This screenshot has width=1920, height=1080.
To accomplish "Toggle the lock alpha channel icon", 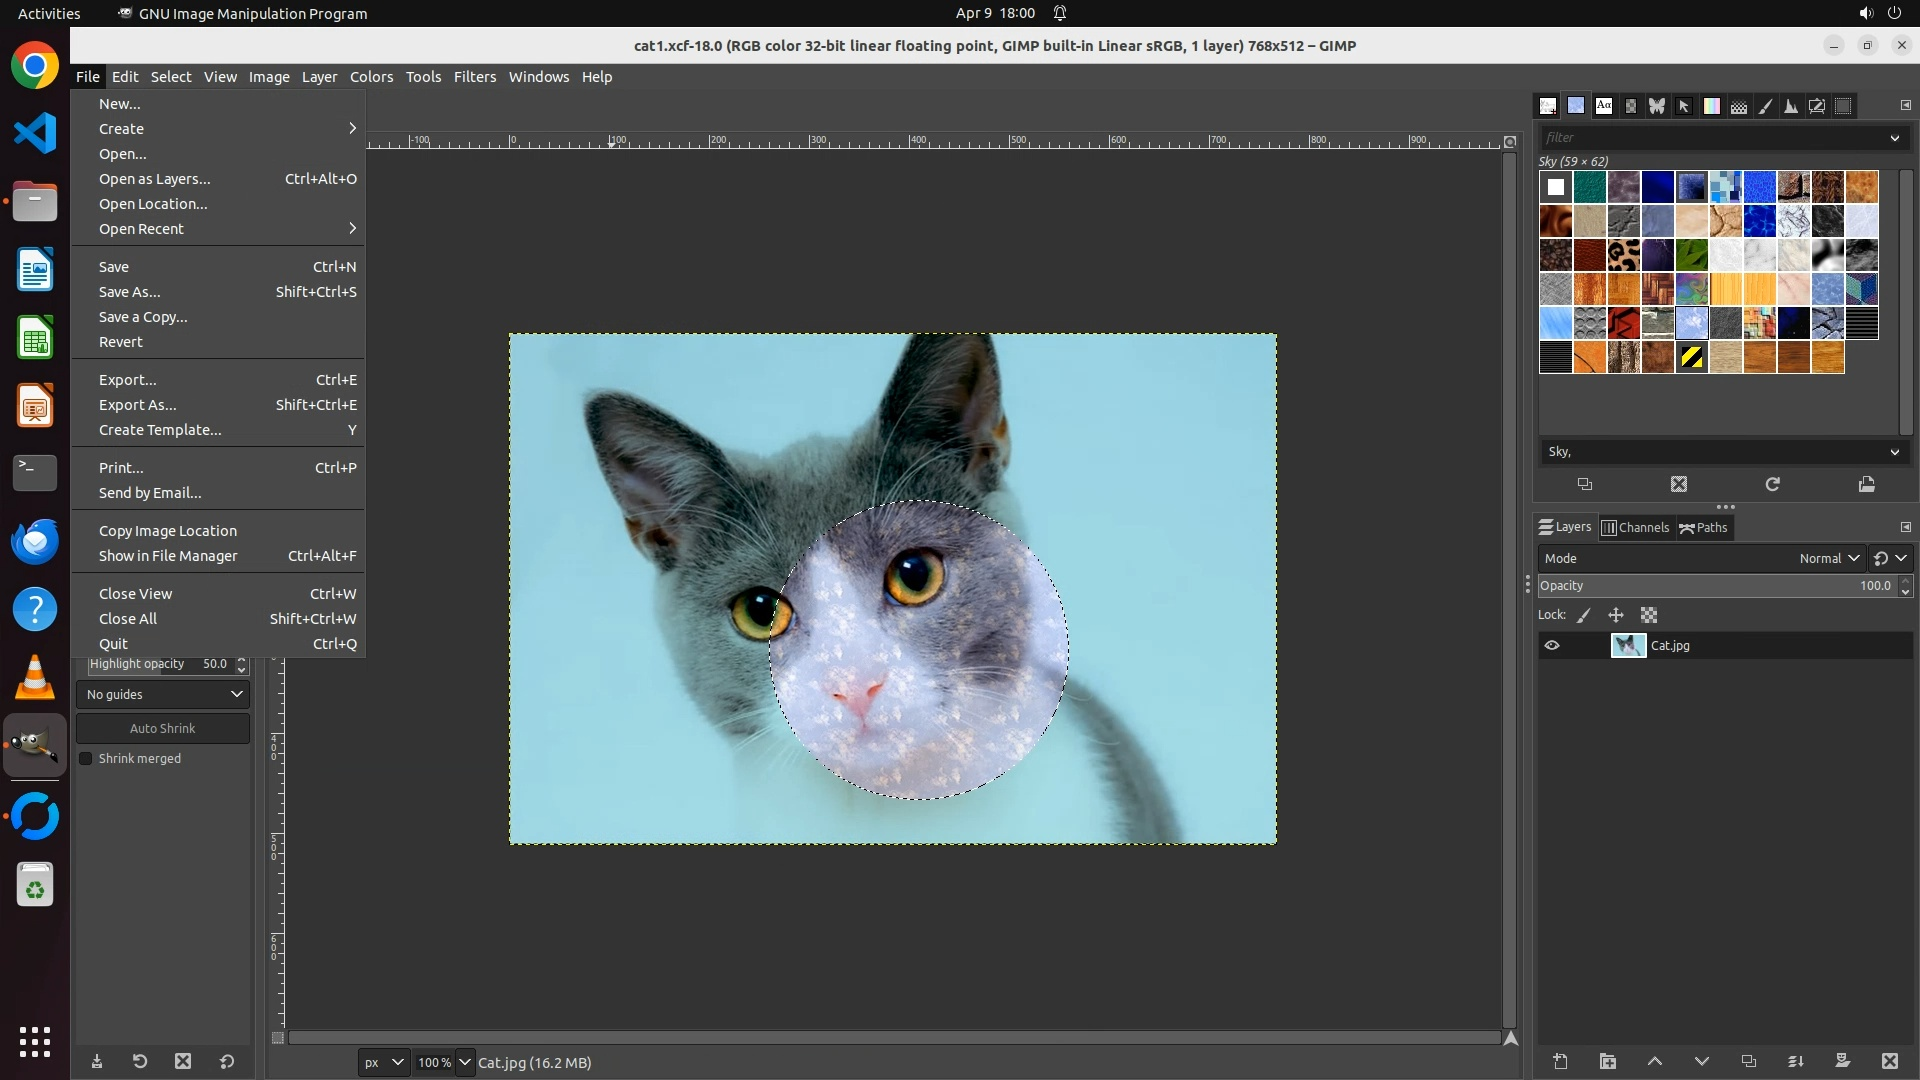I will click(x=1649, y=616).
